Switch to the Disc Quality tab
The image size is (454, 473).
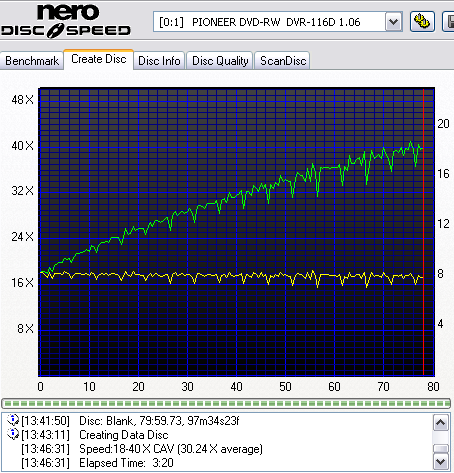[220, 61]
